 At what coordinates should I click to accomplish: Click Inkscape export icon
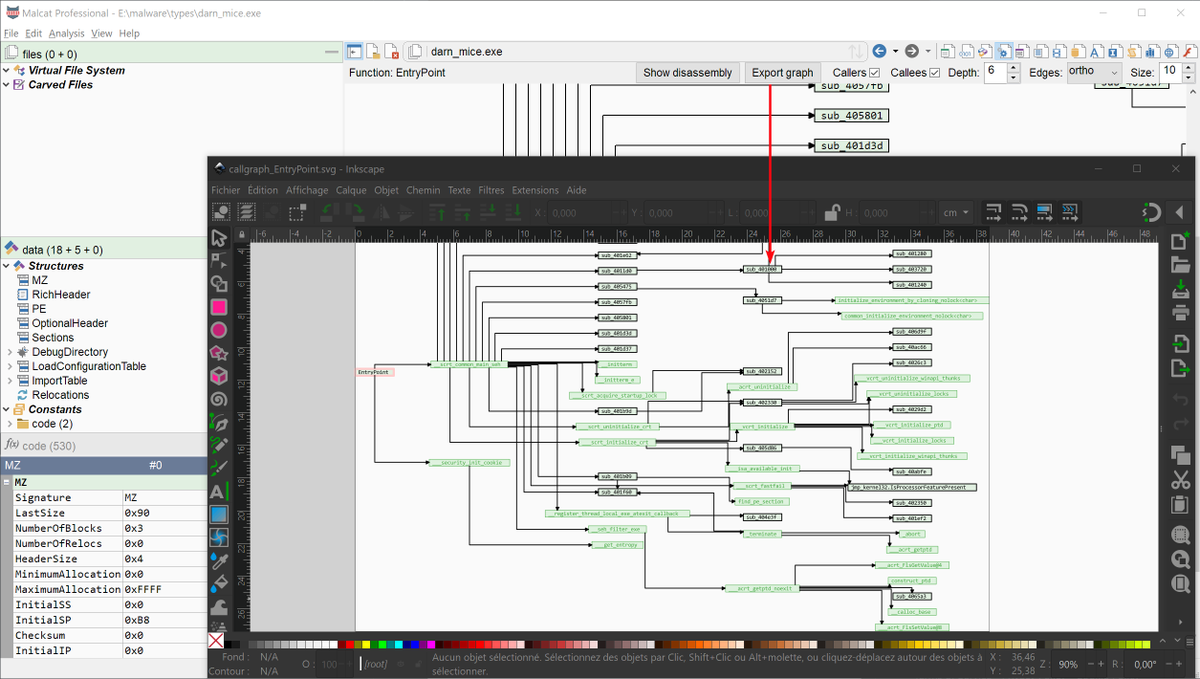point(1180,368)
